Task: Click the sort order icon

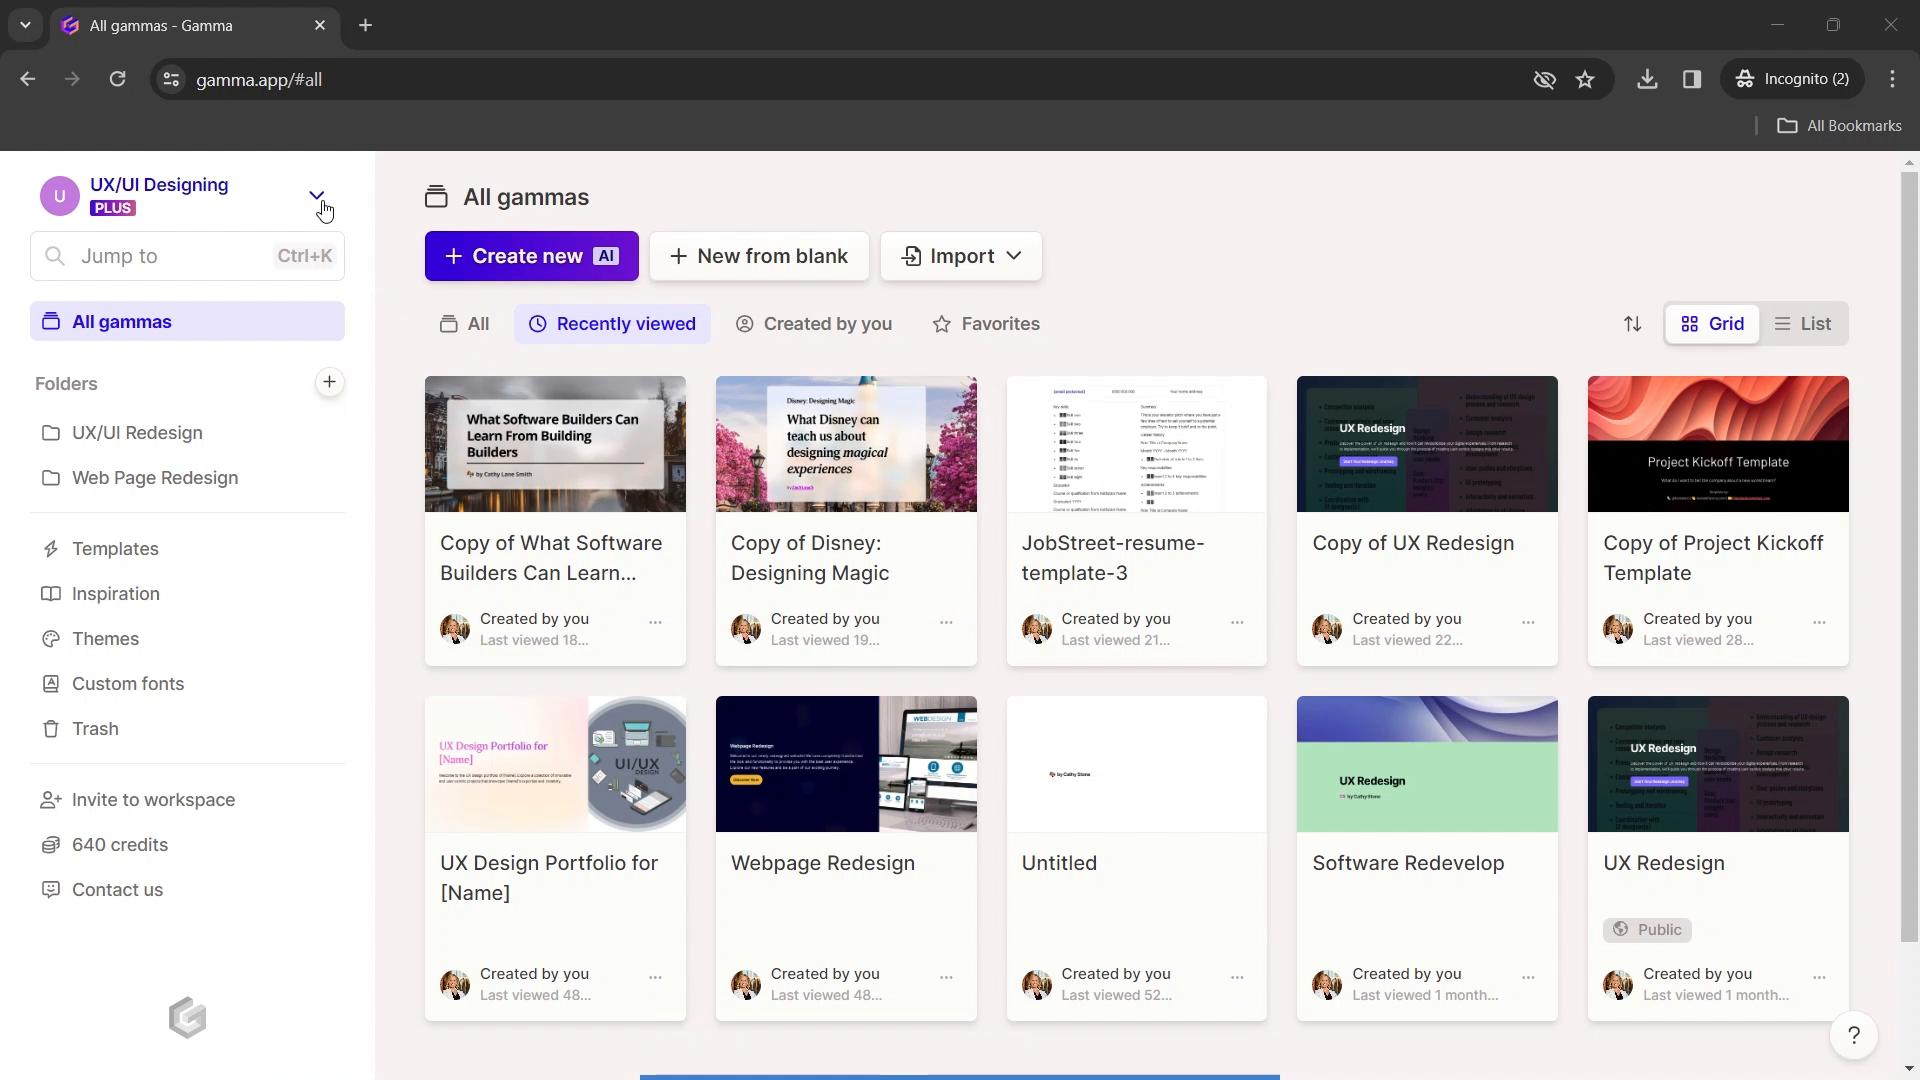Action: coord(1631,323)
